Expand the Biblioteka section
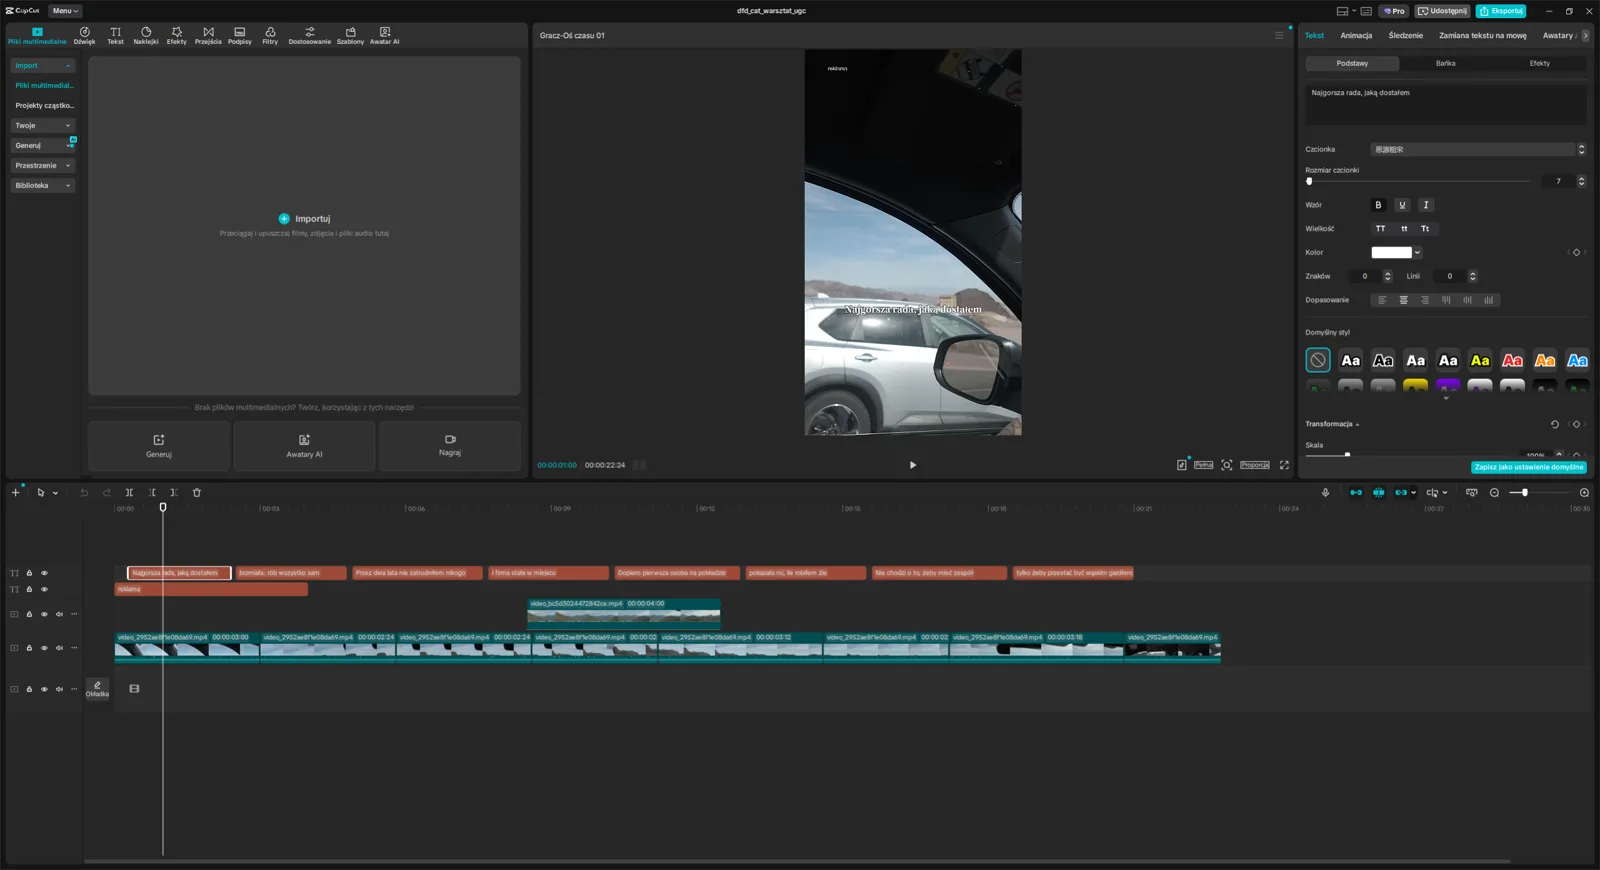Screen dimensions: 1600x870 (43, 186)
